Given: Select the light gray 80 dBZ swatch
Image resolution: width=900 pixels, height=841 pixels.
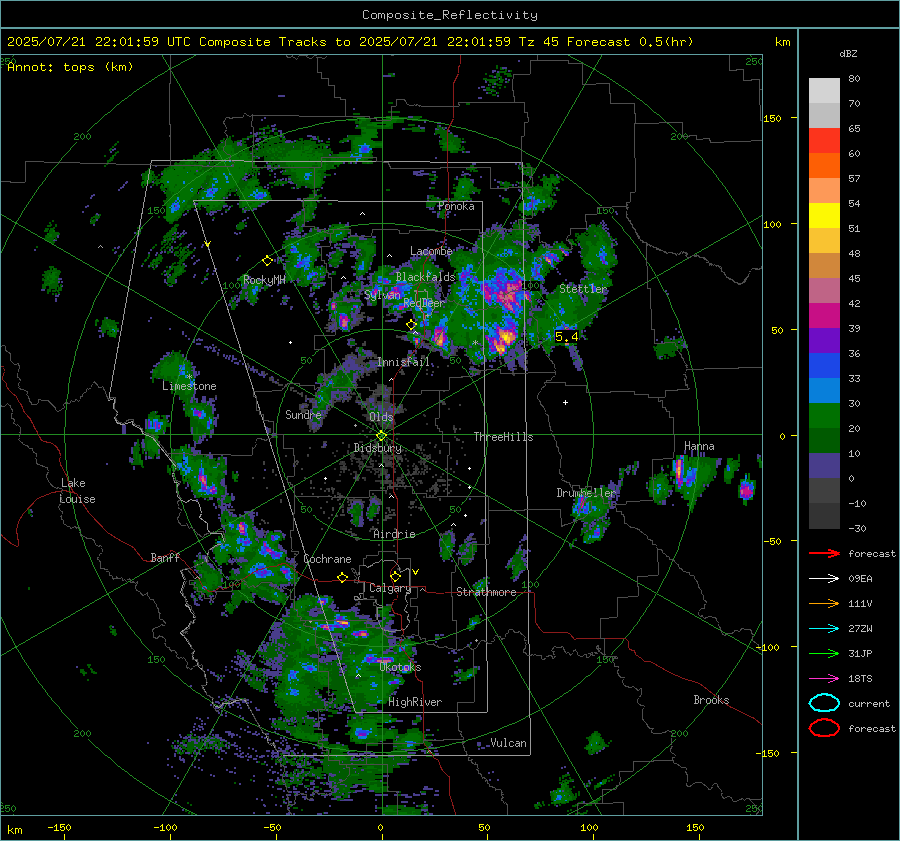Looking at the screenshot, I should [x=824, y=90].
